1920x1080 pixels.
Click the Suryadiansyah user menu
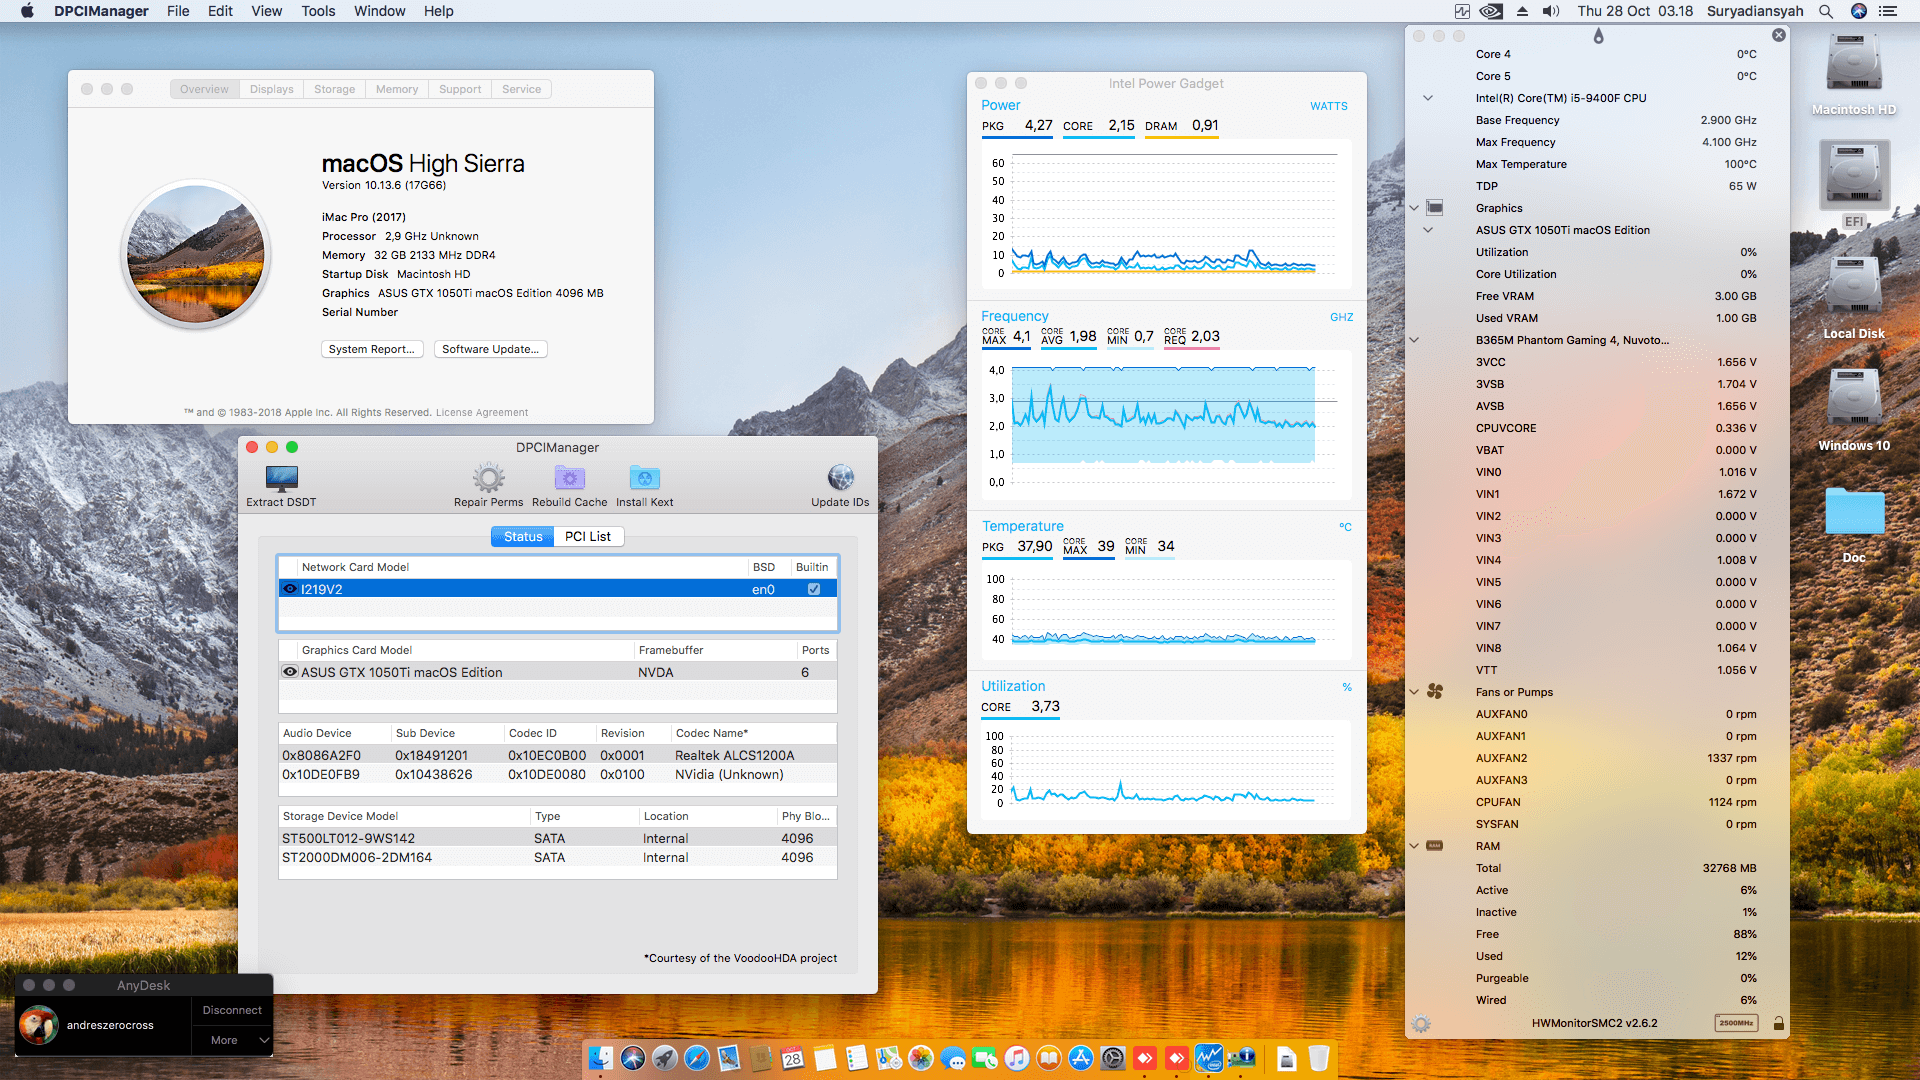[x=1755, y=11]
